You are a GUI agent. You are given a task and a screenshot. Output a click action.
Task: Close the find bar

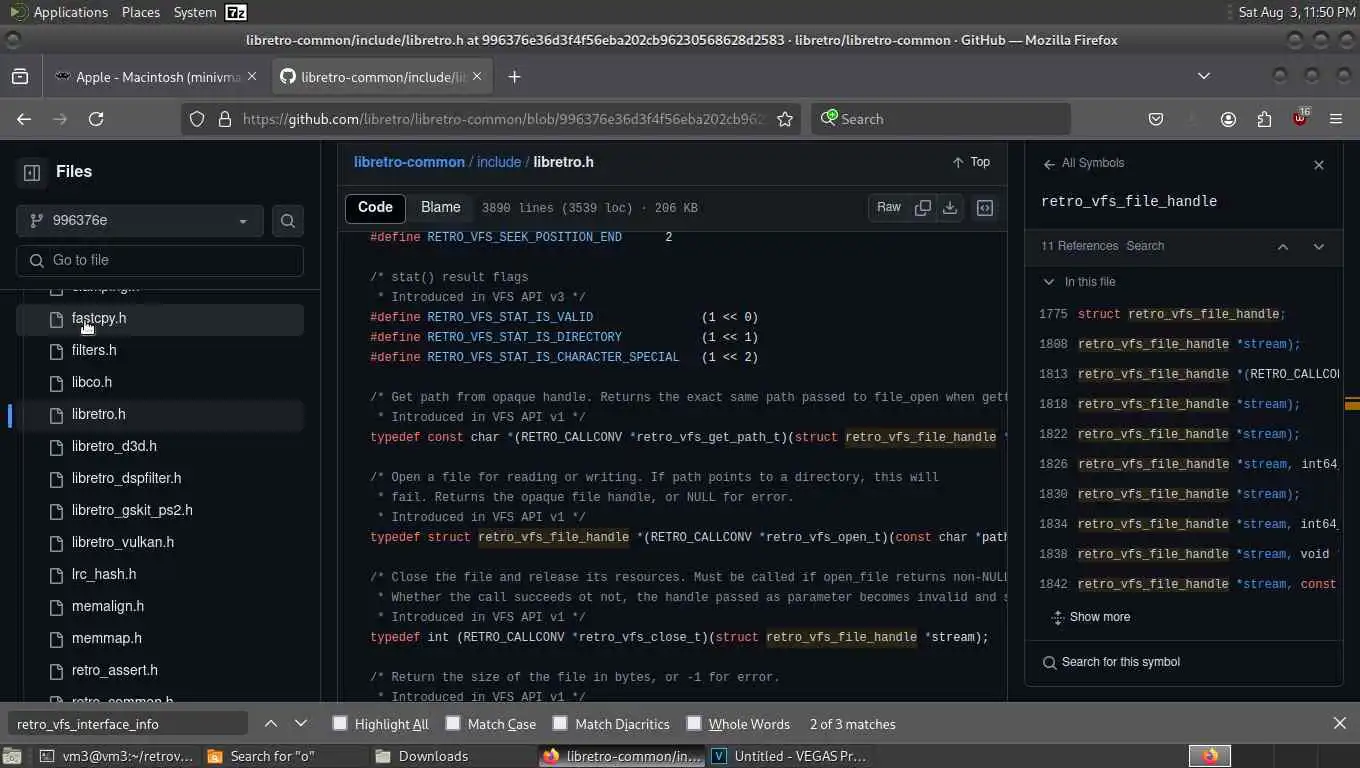1340,724
